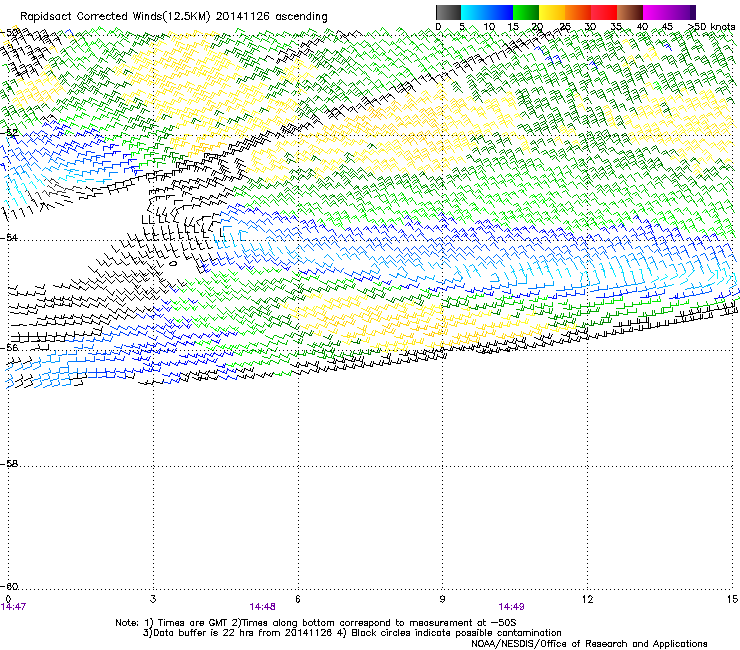Click the ">50 knots" legend label

tap(711, 27)
